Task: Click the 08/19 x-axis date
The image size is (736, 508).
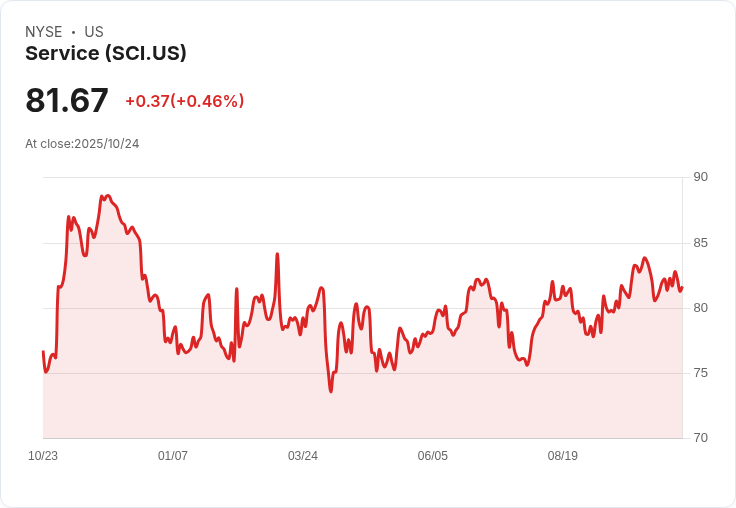Action: [563, 456]
